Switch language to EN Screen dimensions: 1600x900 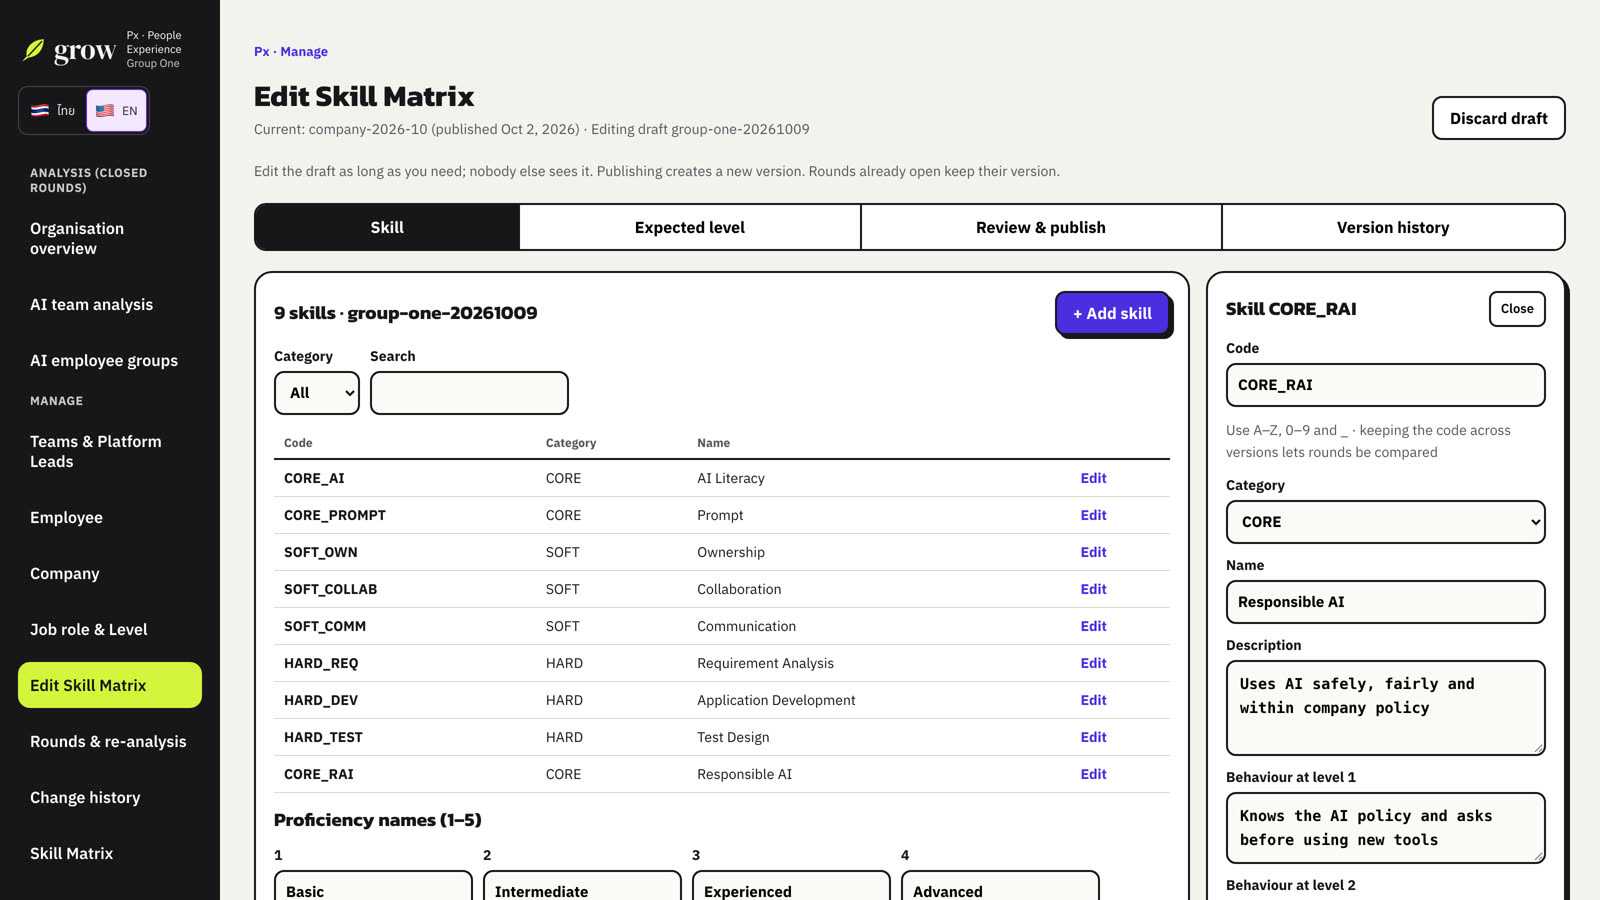117,110
